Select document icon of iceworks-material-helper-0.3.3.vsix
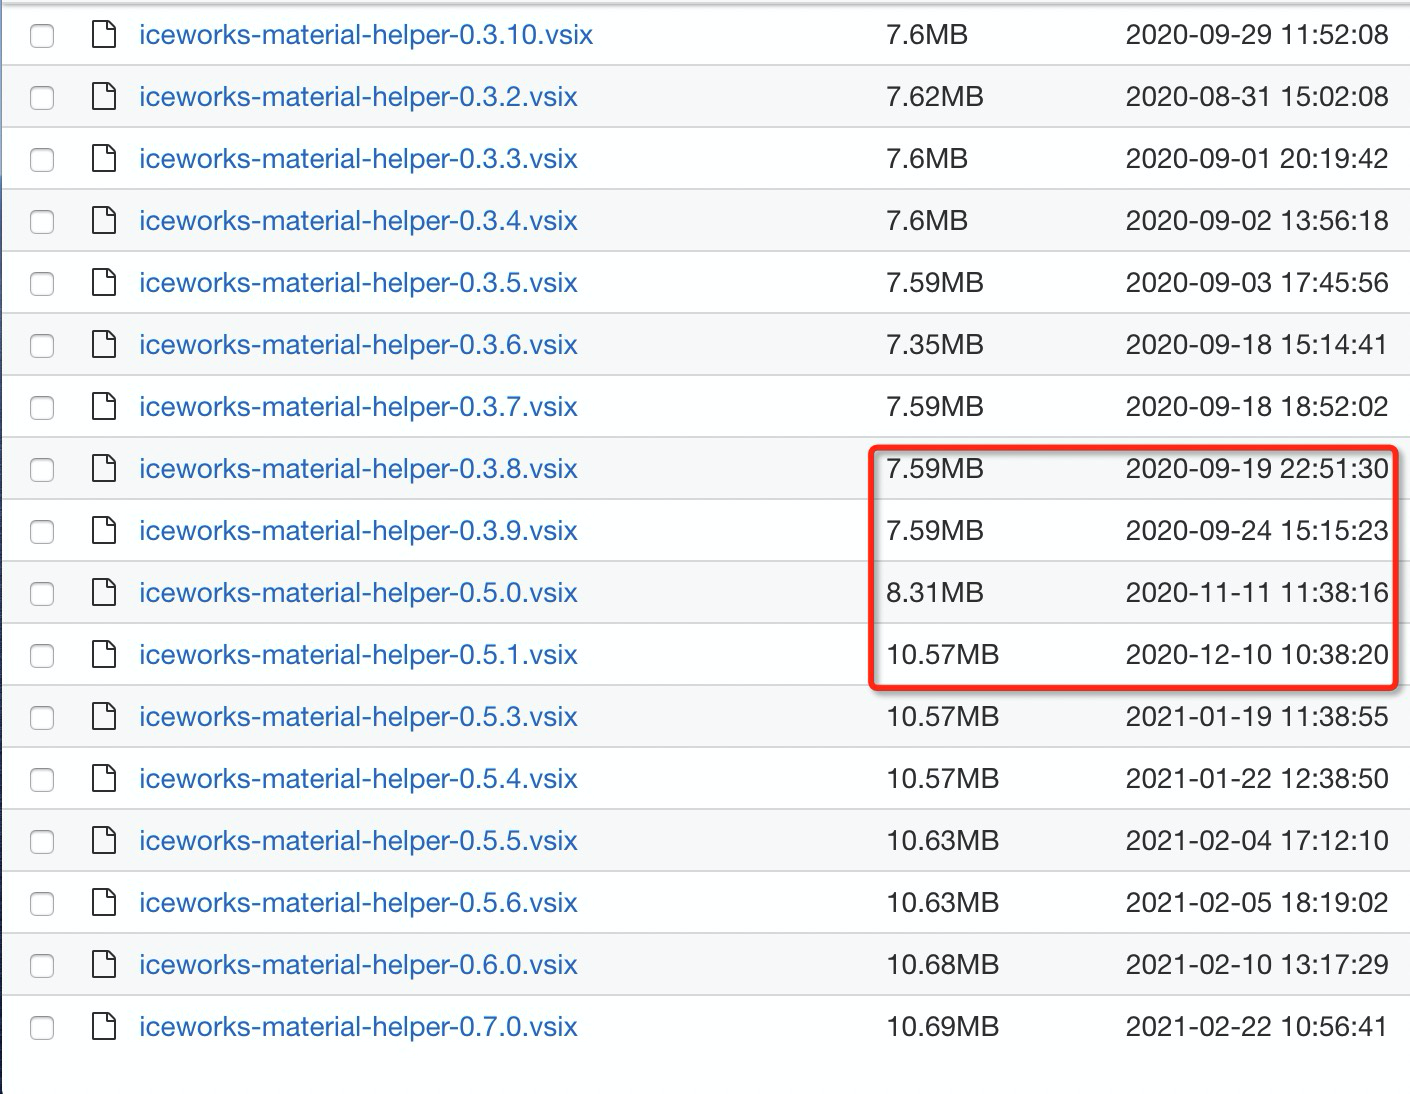The image size is (1410, 1094). click(104, 159)
